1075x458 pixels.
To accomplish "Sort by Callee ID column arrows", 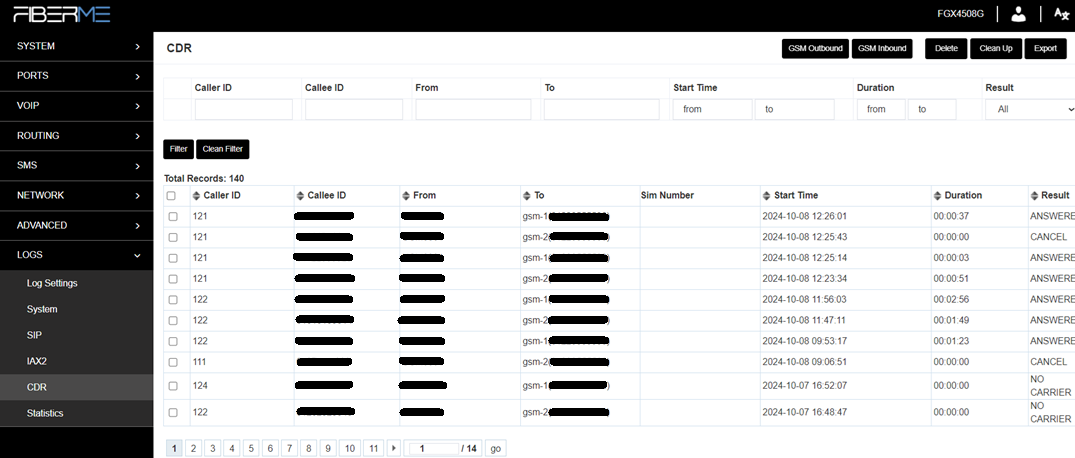I will 300,196.
